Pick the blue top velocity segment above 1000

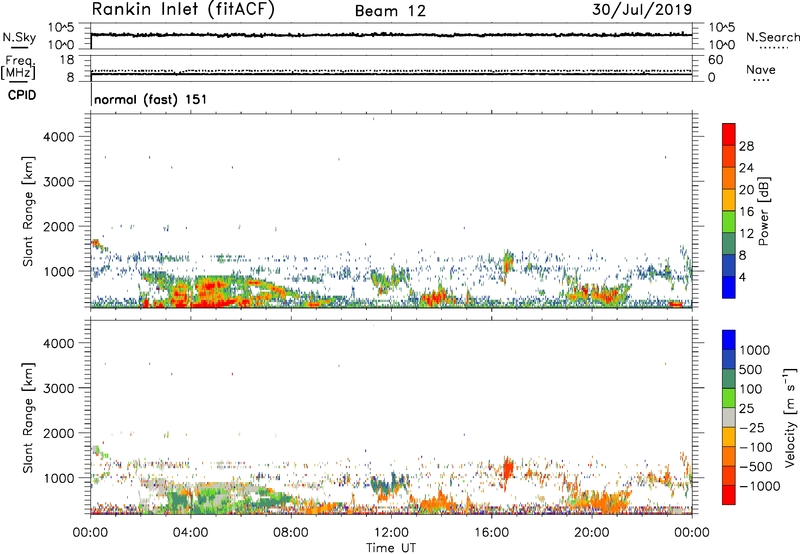729,340
